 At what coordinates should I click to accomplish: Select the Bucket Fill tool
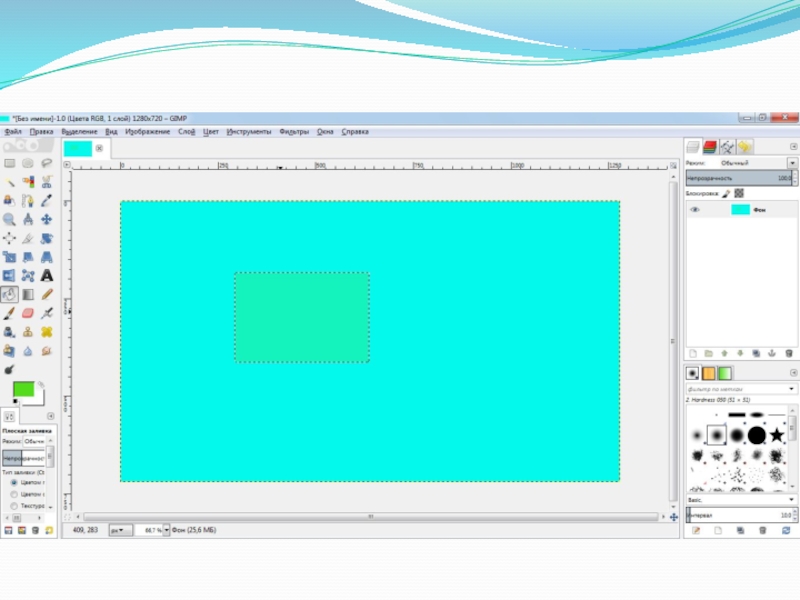pyautogui.click(x=9, y=294)
